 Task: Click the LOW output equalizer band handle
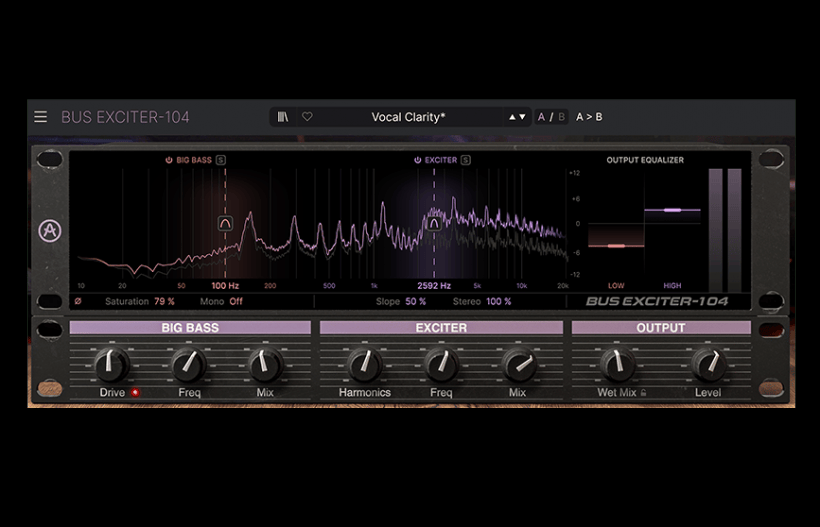617,246
